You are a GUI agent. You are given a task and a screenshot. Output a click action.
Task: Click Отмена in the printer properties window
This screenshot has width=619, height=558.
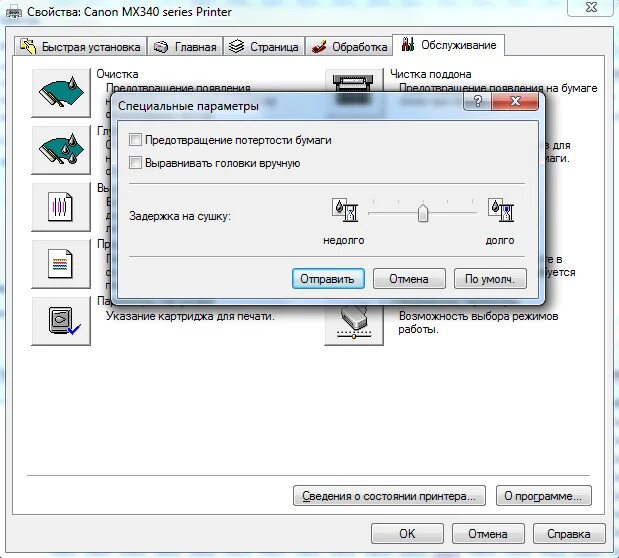click(488, 534)
